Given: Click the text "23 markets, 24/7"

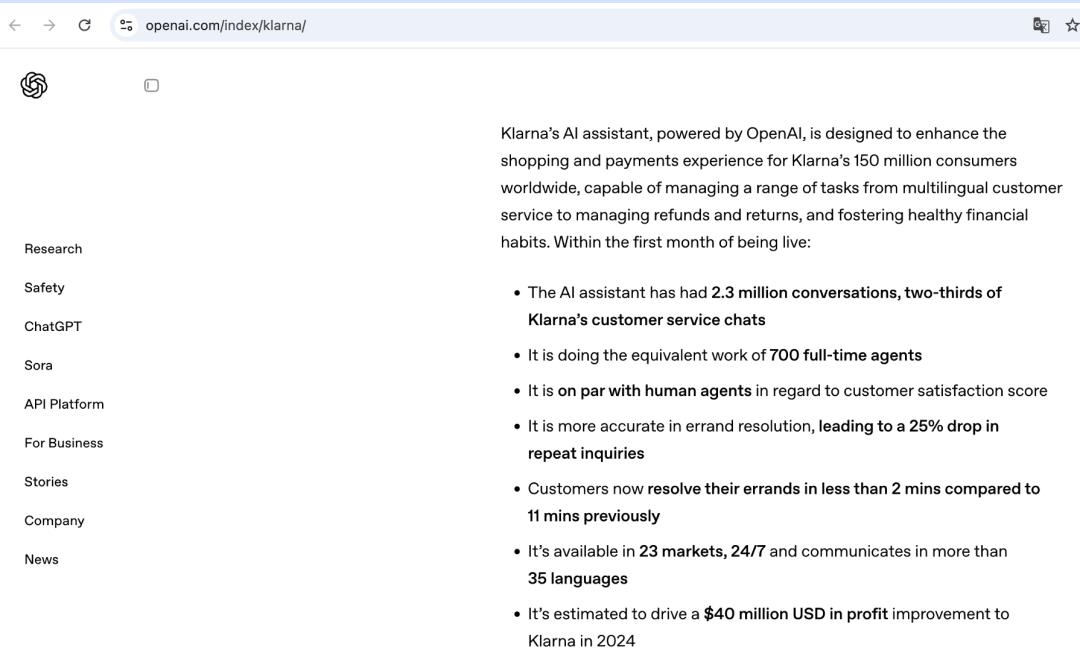Looking at the screenshot, I should 702,551.
